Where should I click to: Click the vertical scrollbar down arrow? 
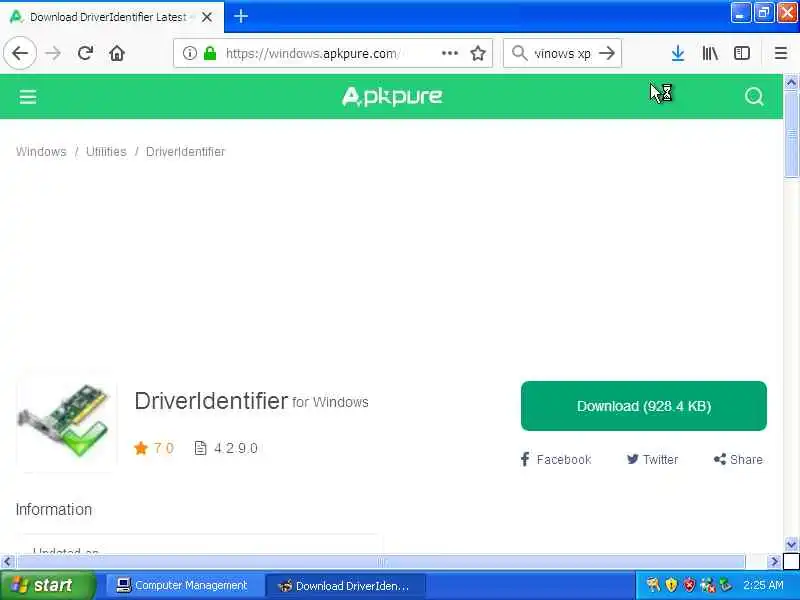pyautogui.click(x=791, y=544)
